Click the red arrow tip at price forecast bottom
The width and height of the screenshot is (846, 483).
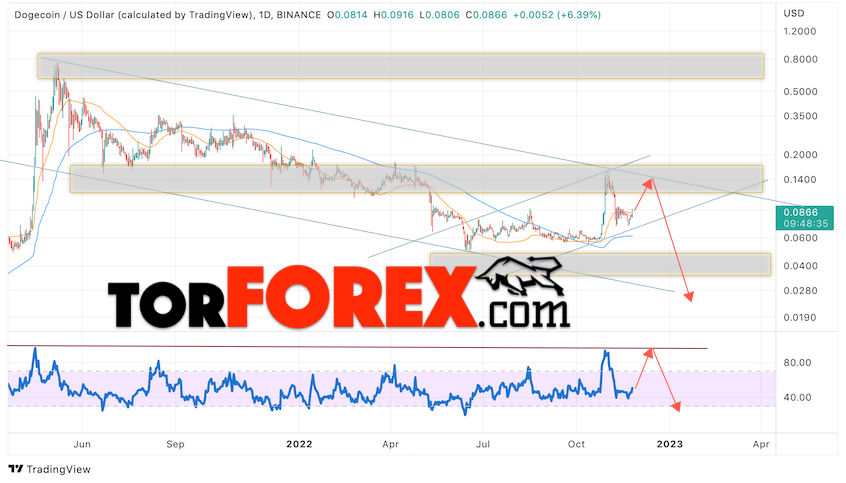(689, 296)
